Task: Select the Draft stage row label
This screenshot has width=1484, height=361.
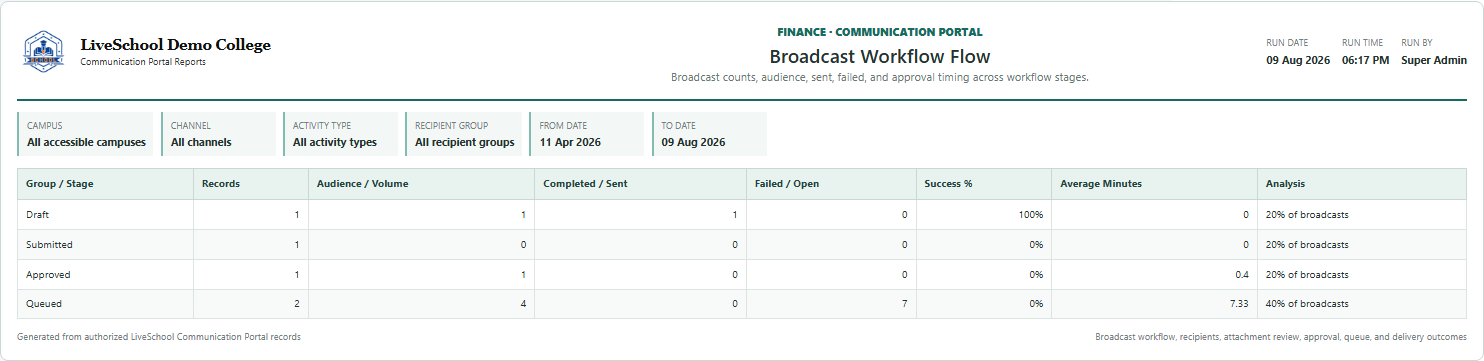Action: coord(37,214)
